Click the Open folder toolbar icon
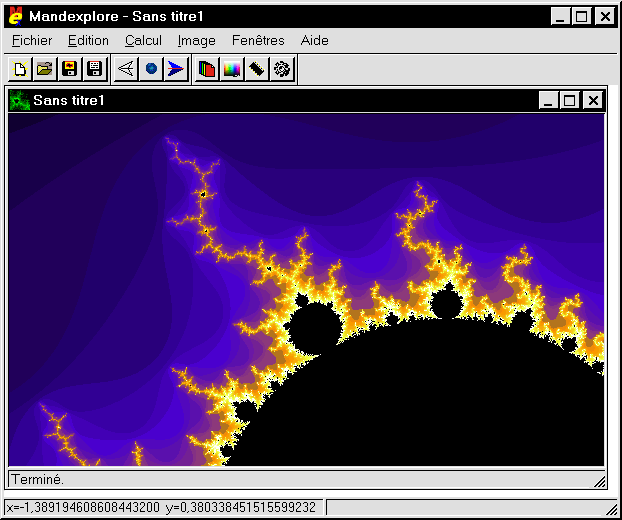This screenshot has height=520, width=622. 45,69
